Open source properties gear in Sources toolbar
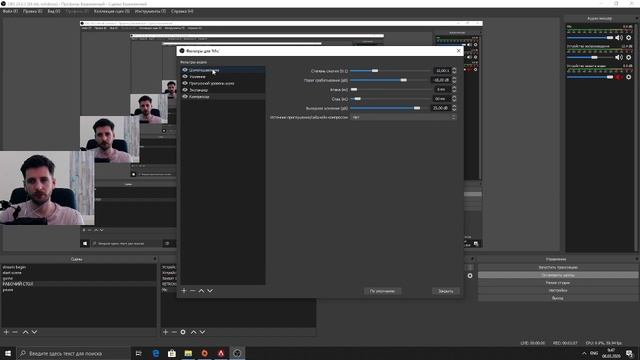640x360 pixels. tap(183, 332)
